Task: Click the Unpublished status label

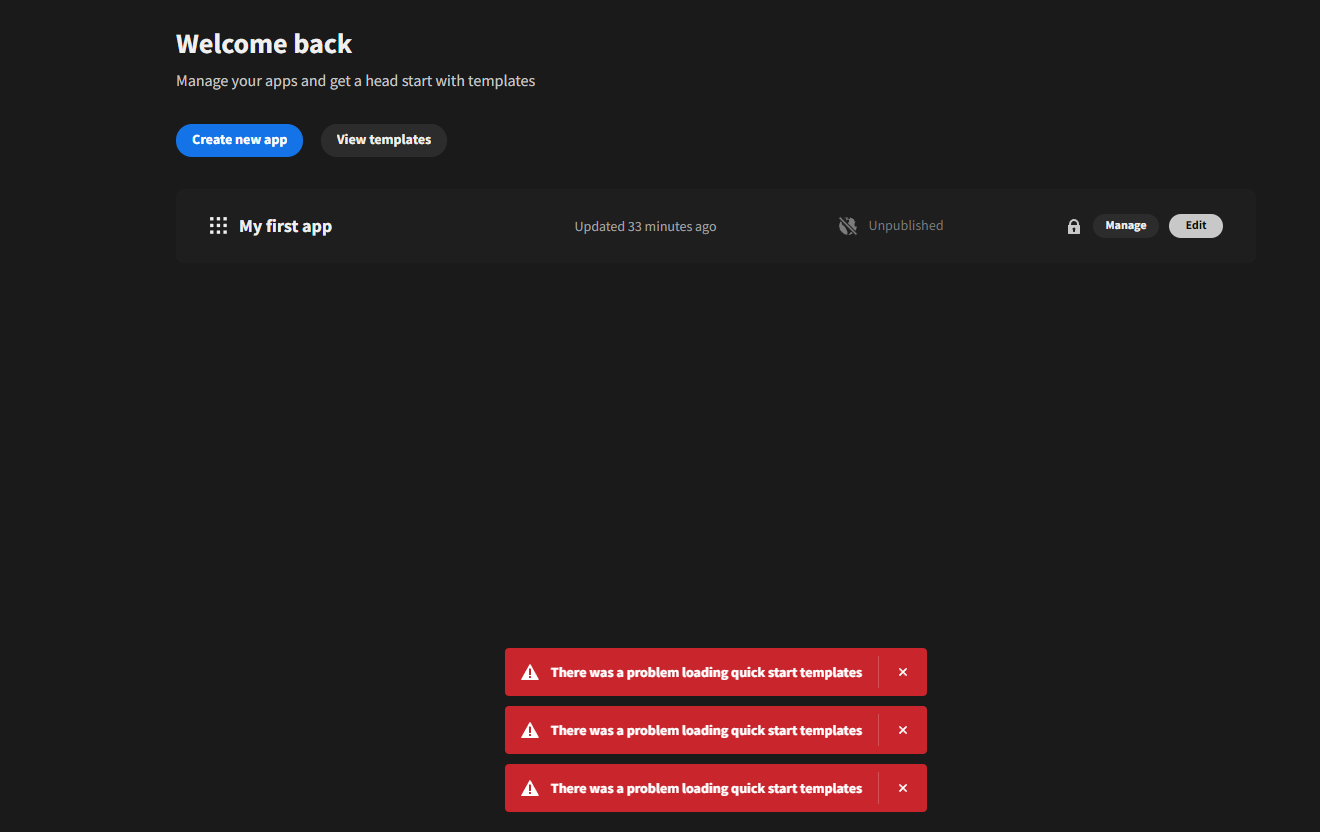Action: tap(906, 226)
